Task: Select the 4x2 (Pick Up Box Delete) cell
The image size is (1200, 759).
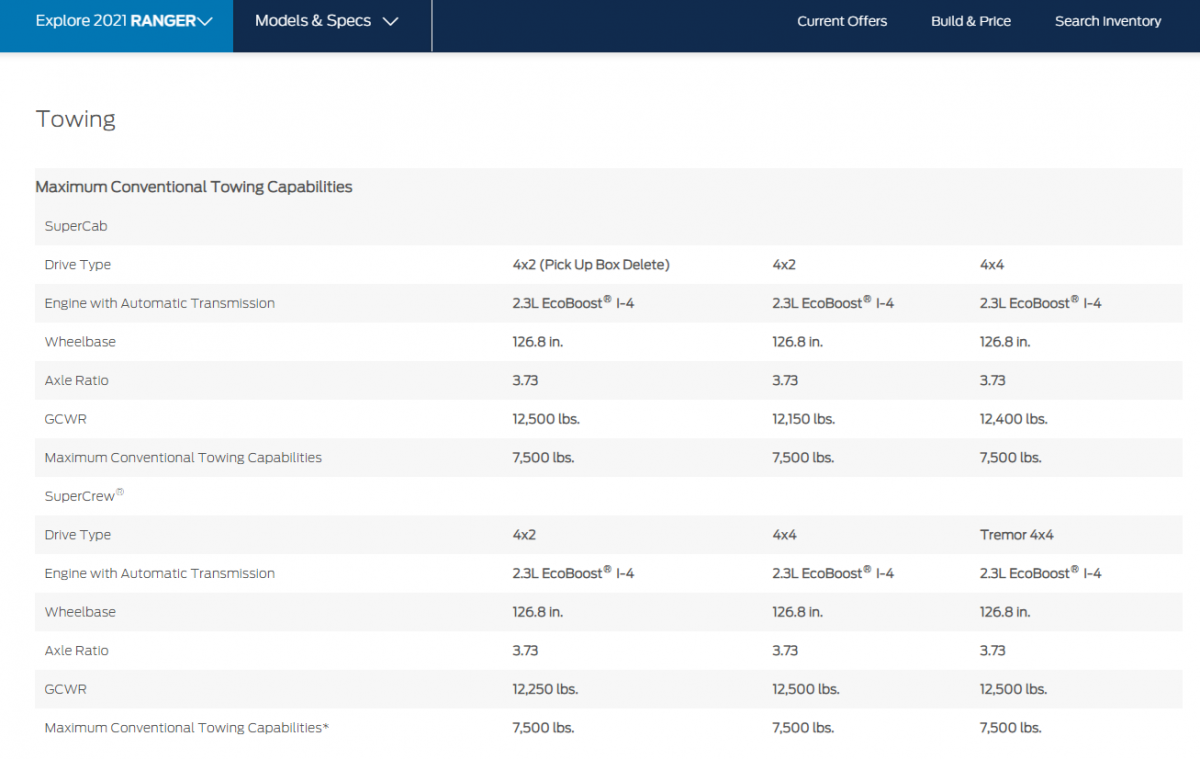Action: tap(590, 265)
